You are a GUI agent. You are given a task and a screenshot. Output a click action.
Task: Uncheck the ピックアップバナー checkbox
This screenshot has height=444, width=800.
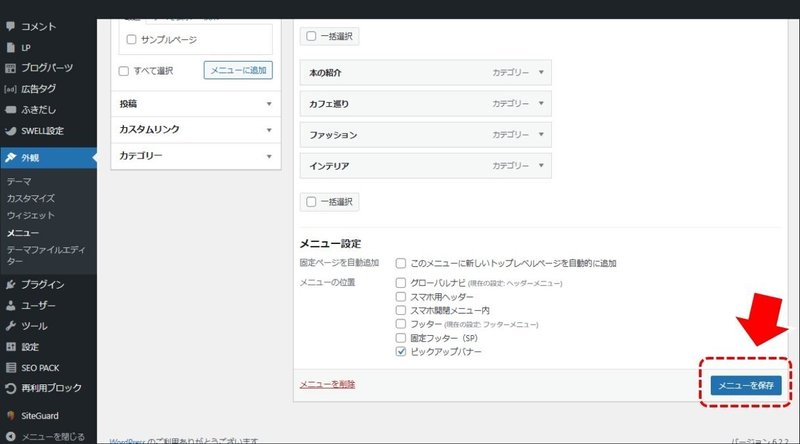401,352
